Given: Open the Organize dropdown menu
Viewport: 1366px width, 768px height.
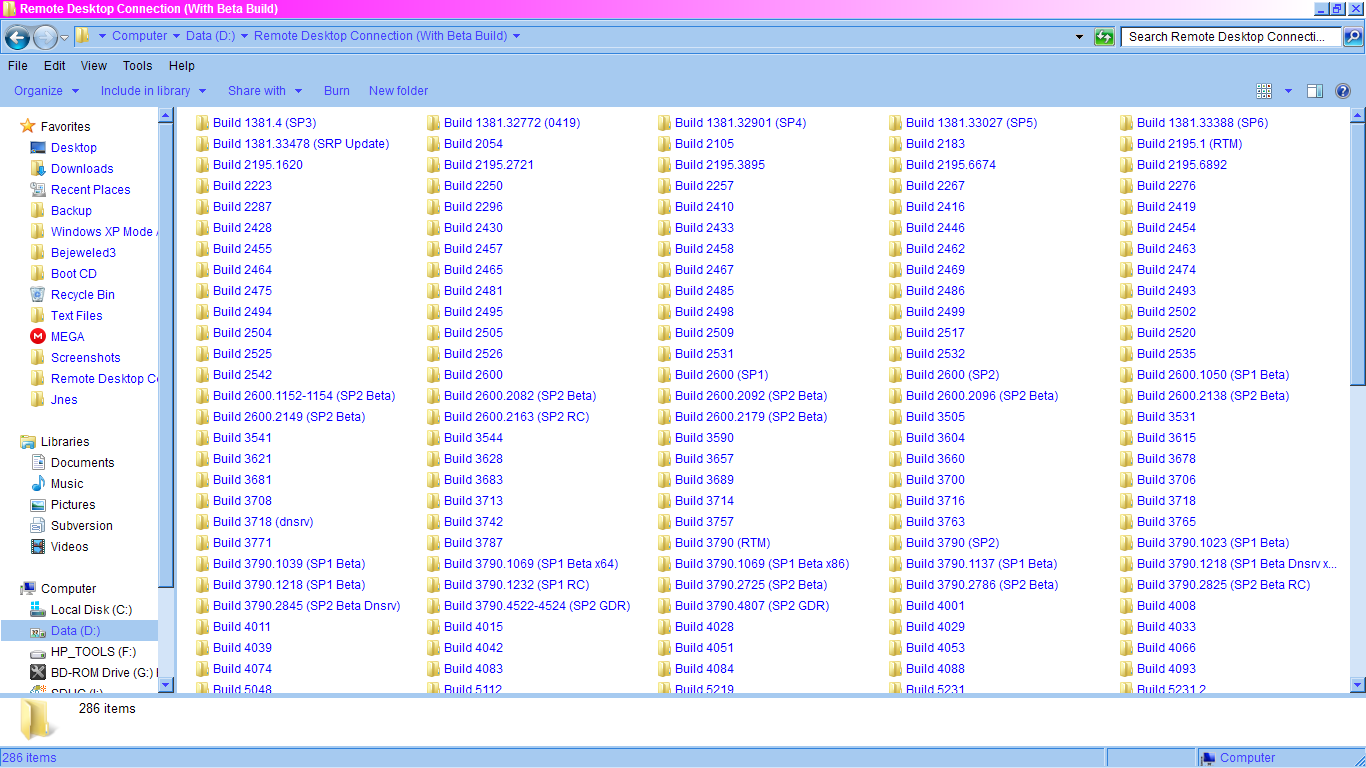Looking at the screenshot, I should (46, 91).
